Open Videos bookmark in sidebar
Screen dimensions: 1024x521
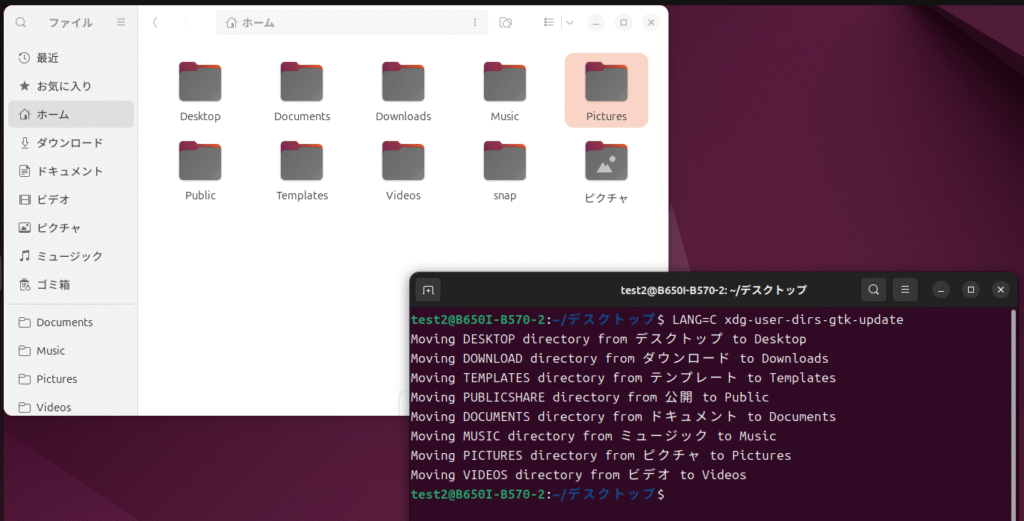71,407
